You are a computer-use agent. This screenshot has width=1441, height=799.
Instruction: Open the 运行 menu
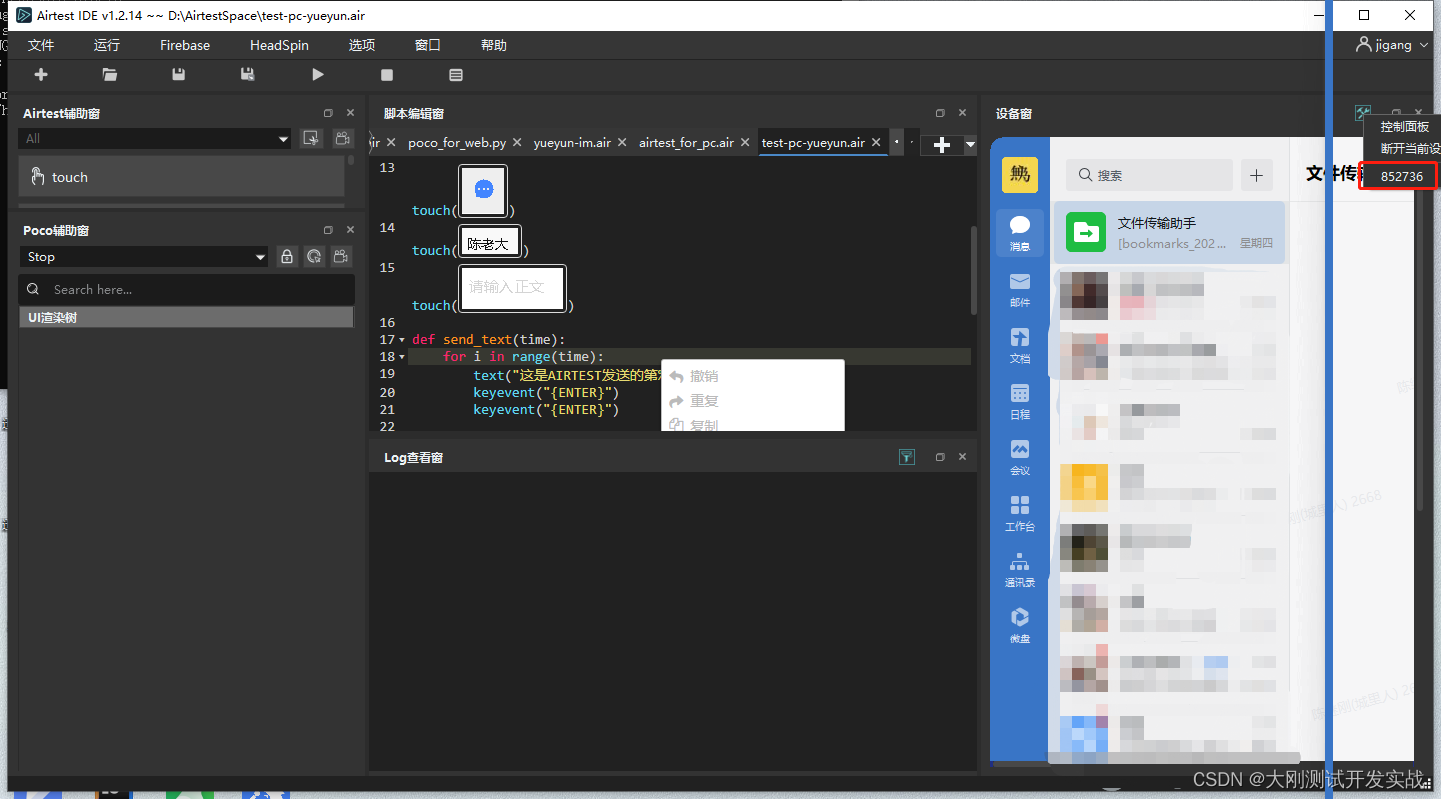(107, 45)
